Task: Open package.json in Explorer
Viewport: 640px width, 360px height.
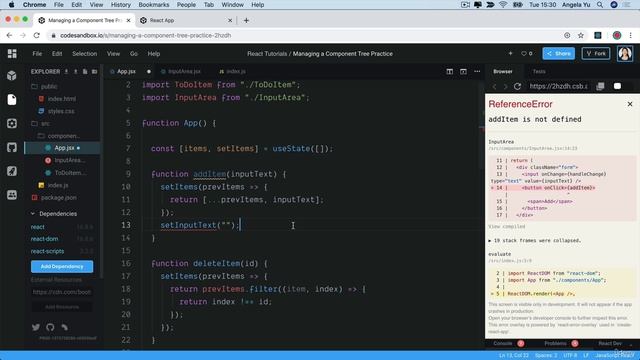Action: pos(58,198)
